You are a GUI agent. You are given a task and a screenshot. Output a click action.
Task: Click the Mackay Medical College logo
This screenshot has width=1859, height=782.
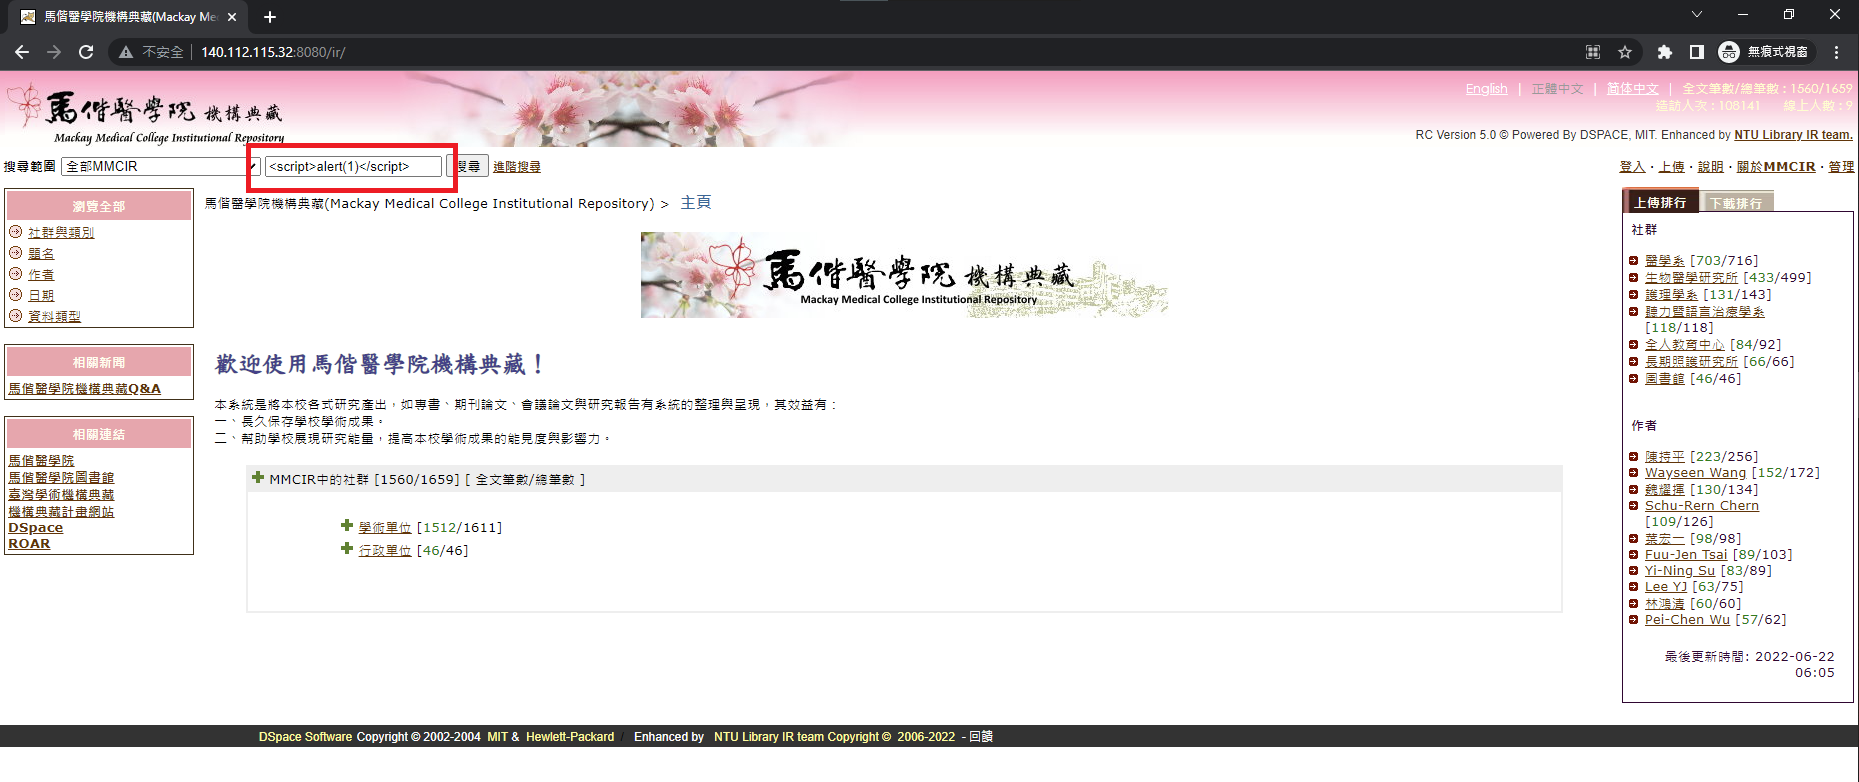click(146, 114)
